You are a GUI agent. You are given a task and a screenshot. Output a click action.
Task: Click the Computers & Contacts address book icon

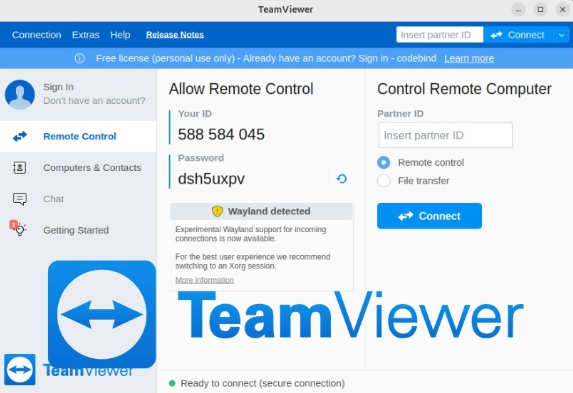19,168
